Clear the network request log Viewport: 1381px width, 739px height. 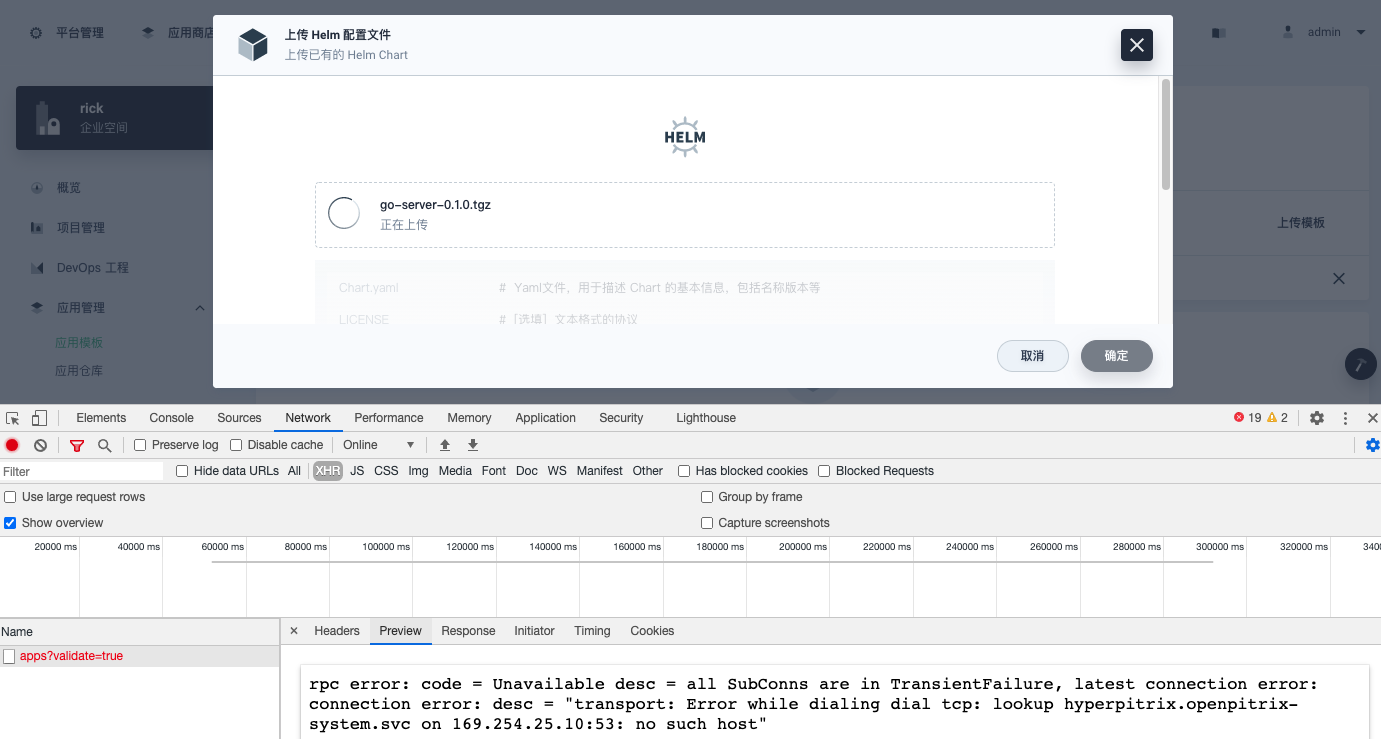[x=39, y=444]
